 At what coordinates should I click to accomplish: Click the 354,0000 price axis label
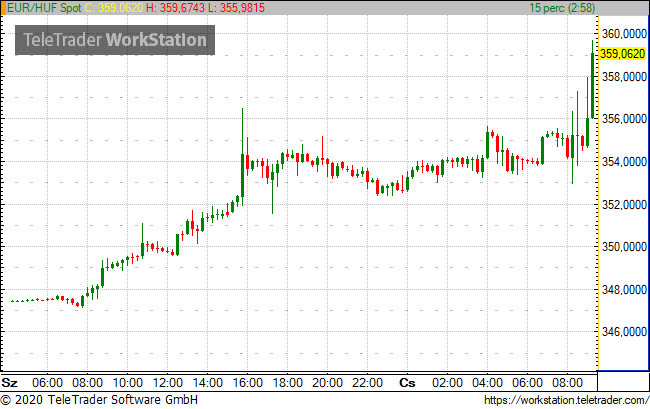[x=624, y=162]
